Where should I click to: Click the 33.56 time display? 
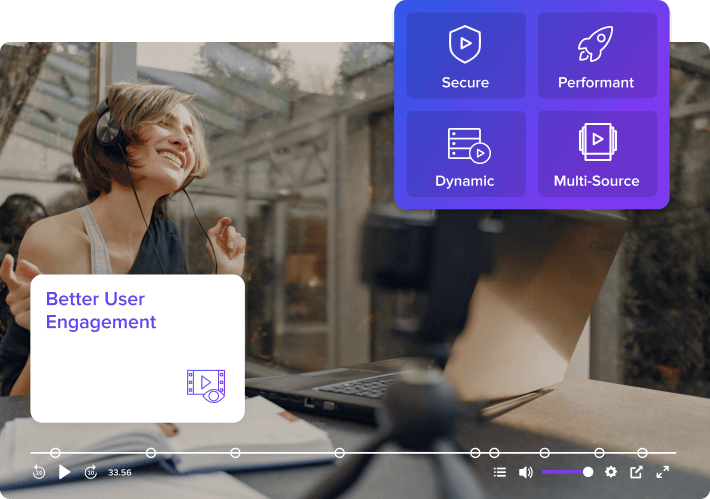[x=120, y=472]
